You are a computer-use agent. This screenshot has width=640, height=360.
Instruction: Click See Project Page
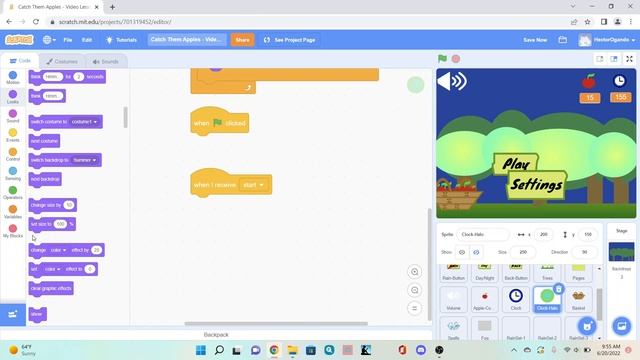289,40
